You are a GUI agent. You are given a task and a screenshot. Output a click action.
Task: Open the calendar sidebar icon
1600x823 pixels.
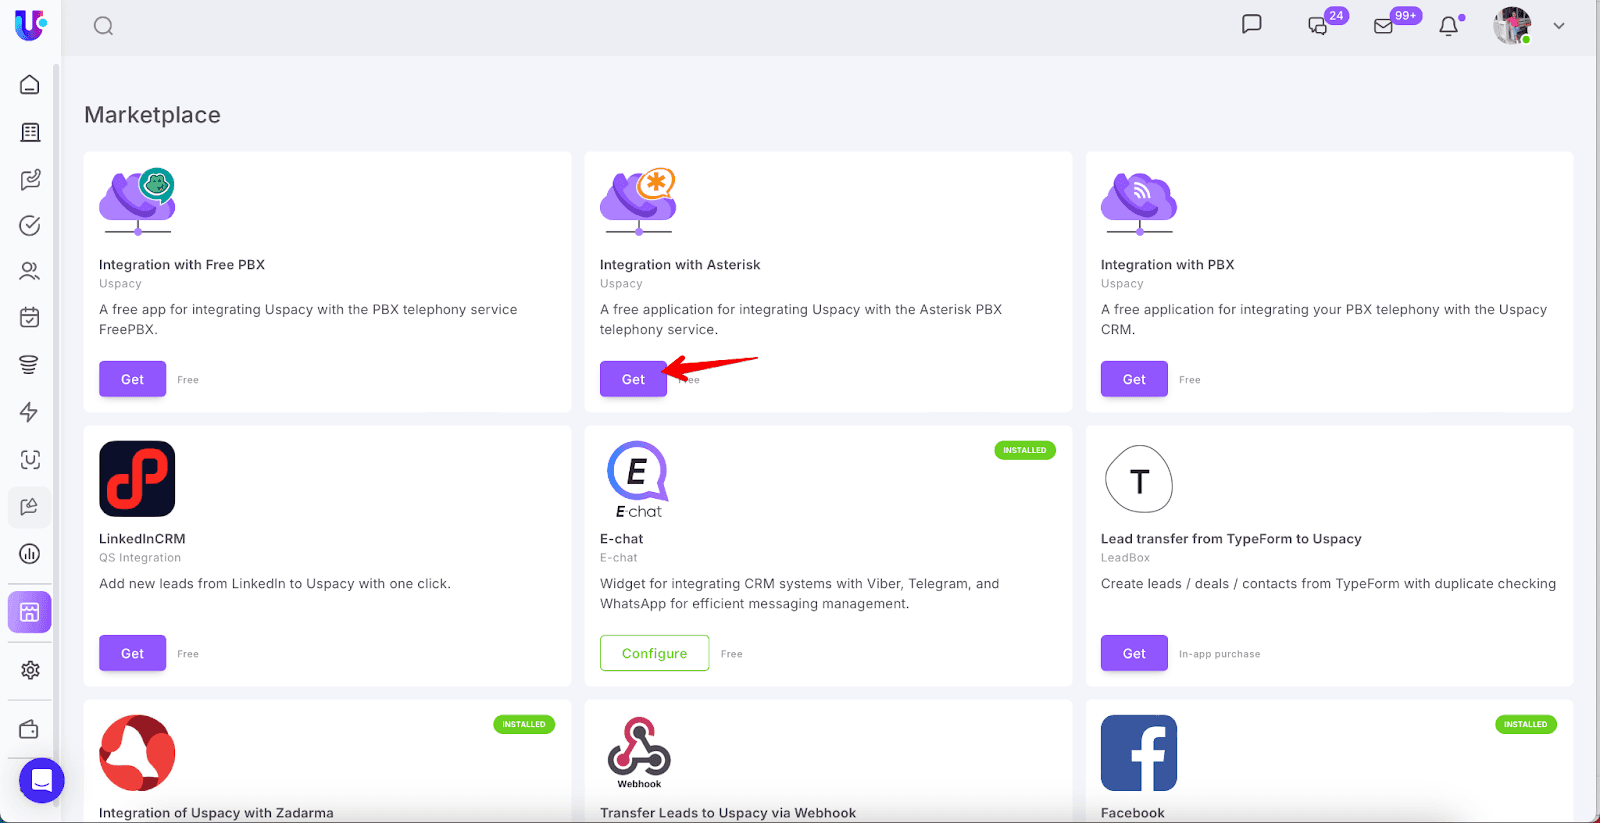[x=30, y=318]
